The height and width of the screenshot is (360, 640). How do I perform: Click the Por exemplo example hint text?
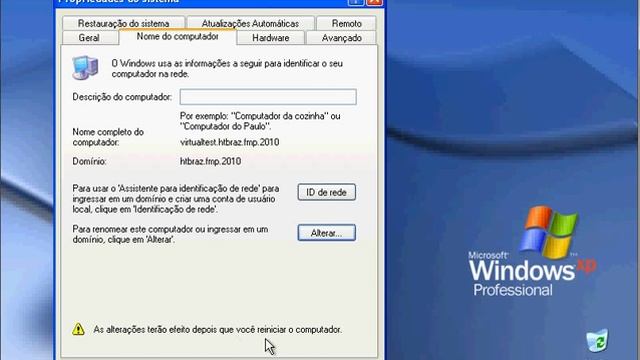tap(260, 121)
